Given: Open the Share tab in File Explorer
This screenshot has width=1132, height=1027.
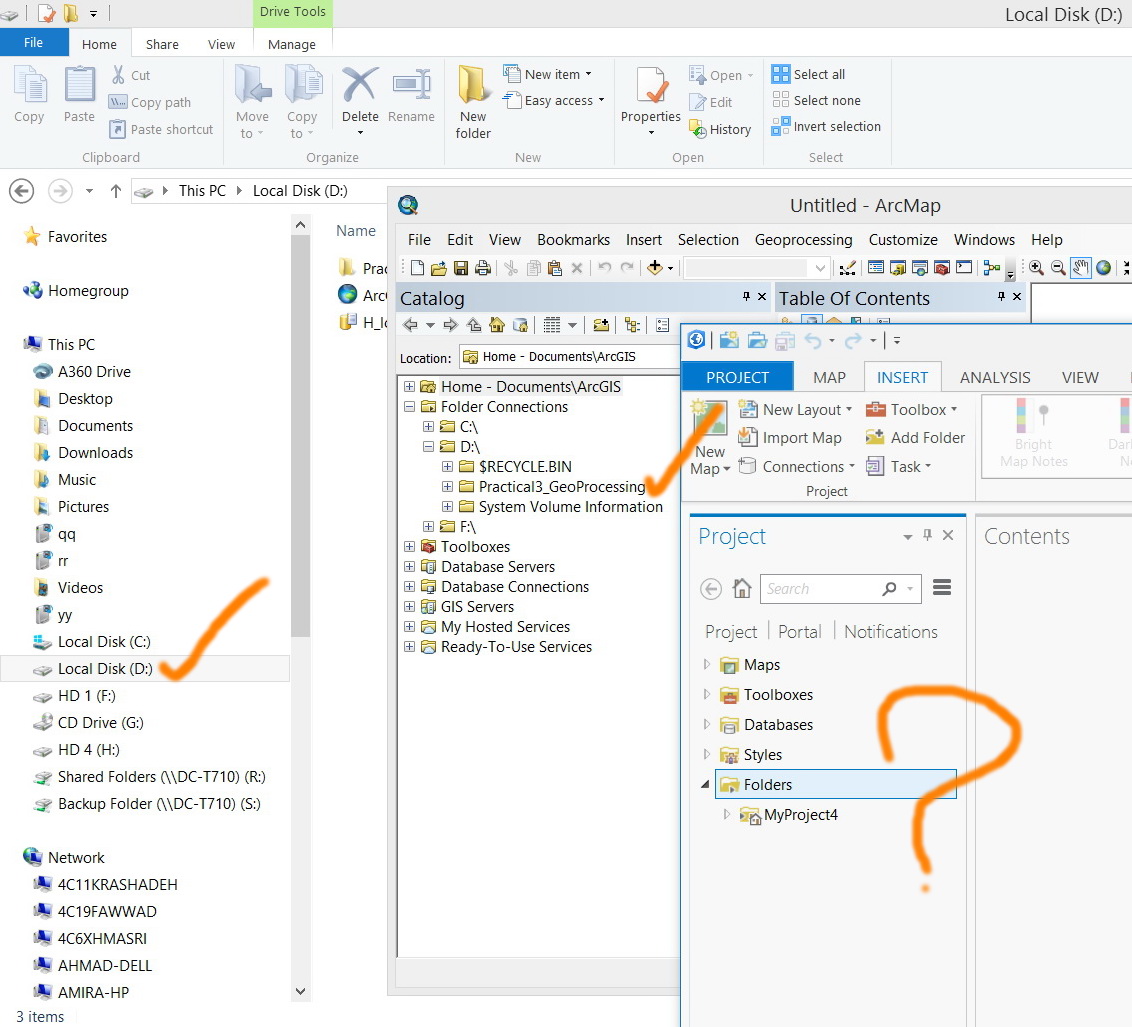Looking at the screenshot, I should pos(162,44).
